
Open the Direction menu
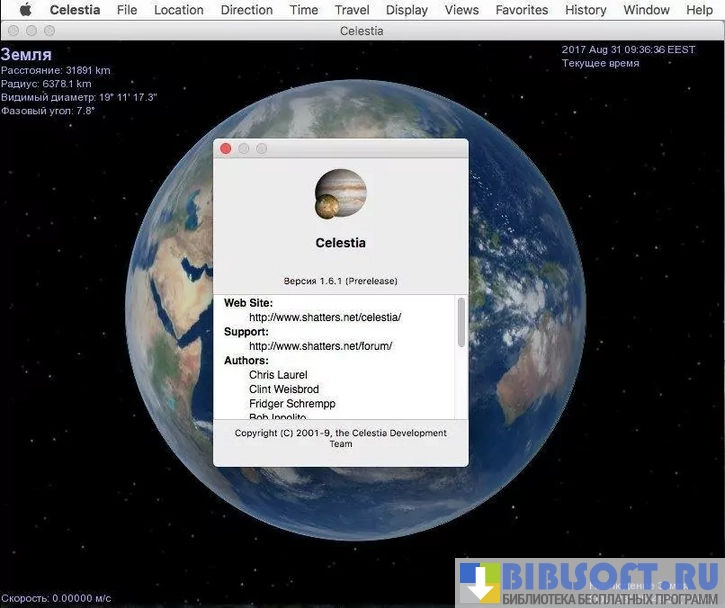pos(246,10)
